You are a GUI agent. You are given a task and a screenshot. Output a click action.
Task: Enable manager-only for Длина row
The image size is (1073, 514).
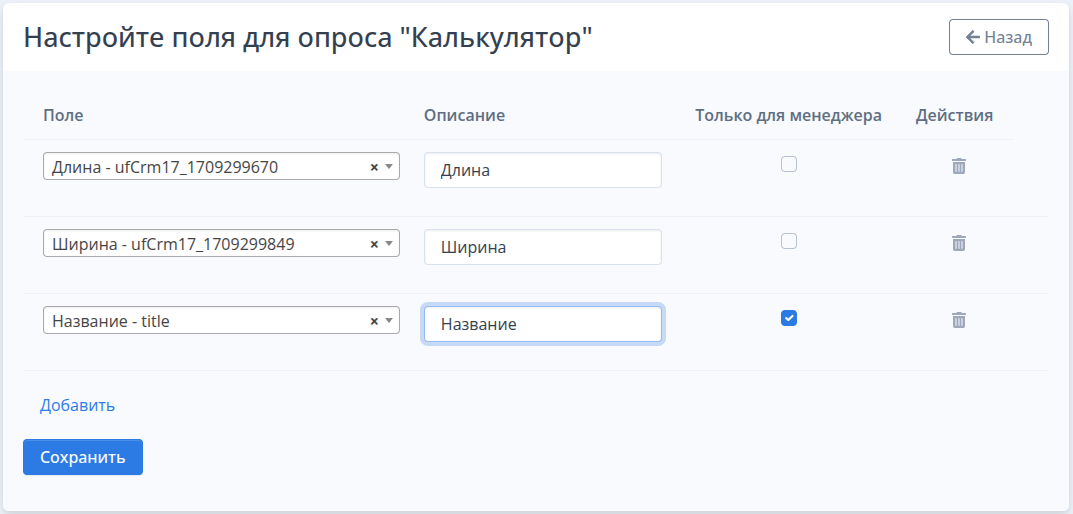tap(789, 164)
